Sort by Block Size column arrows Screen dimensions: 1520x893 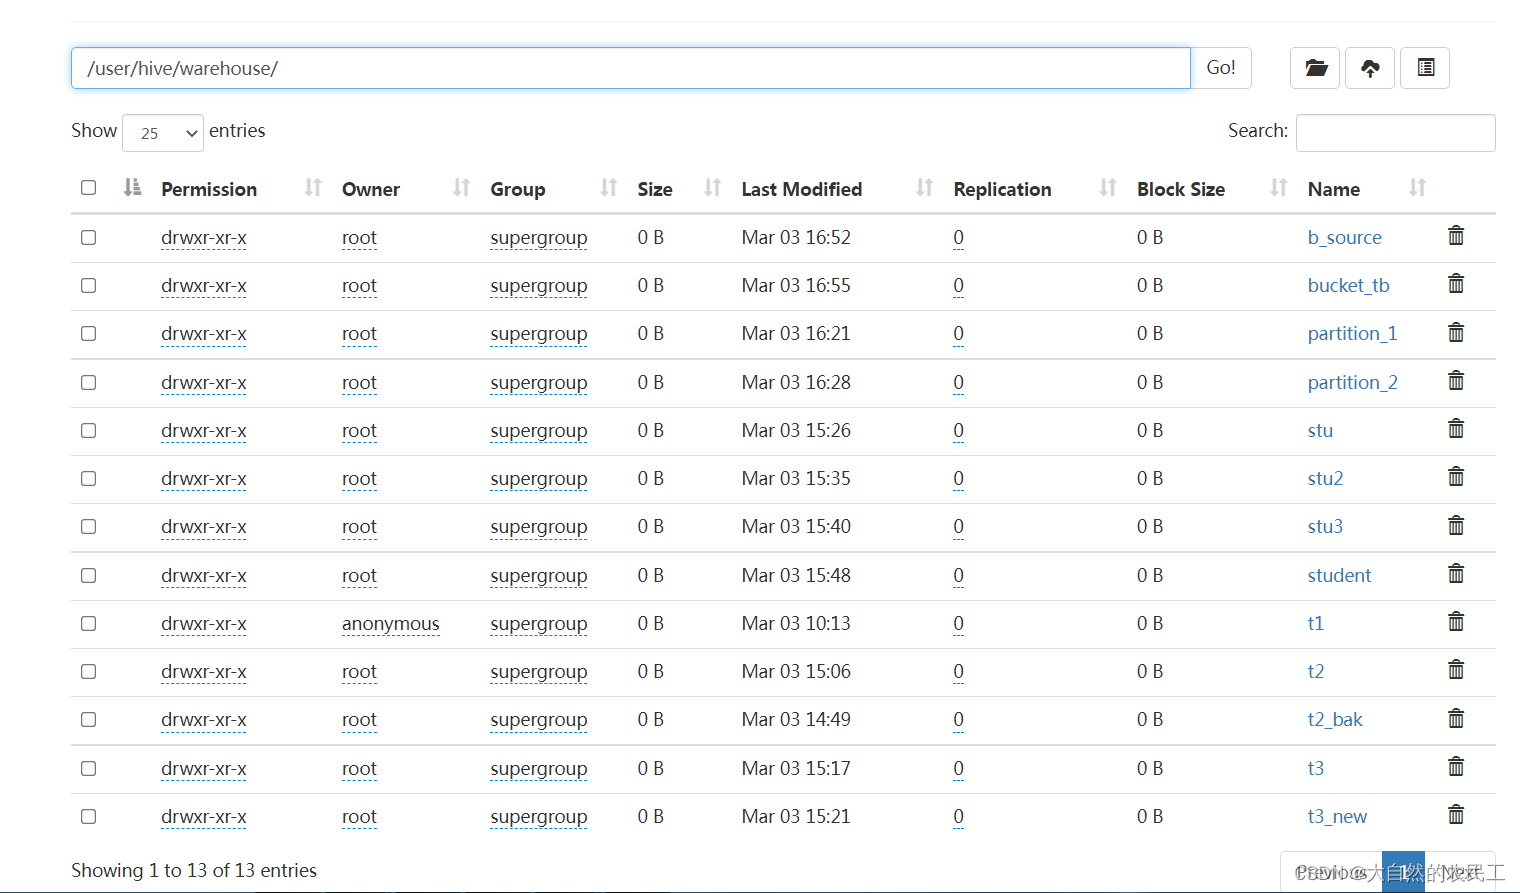point(1278,188)
